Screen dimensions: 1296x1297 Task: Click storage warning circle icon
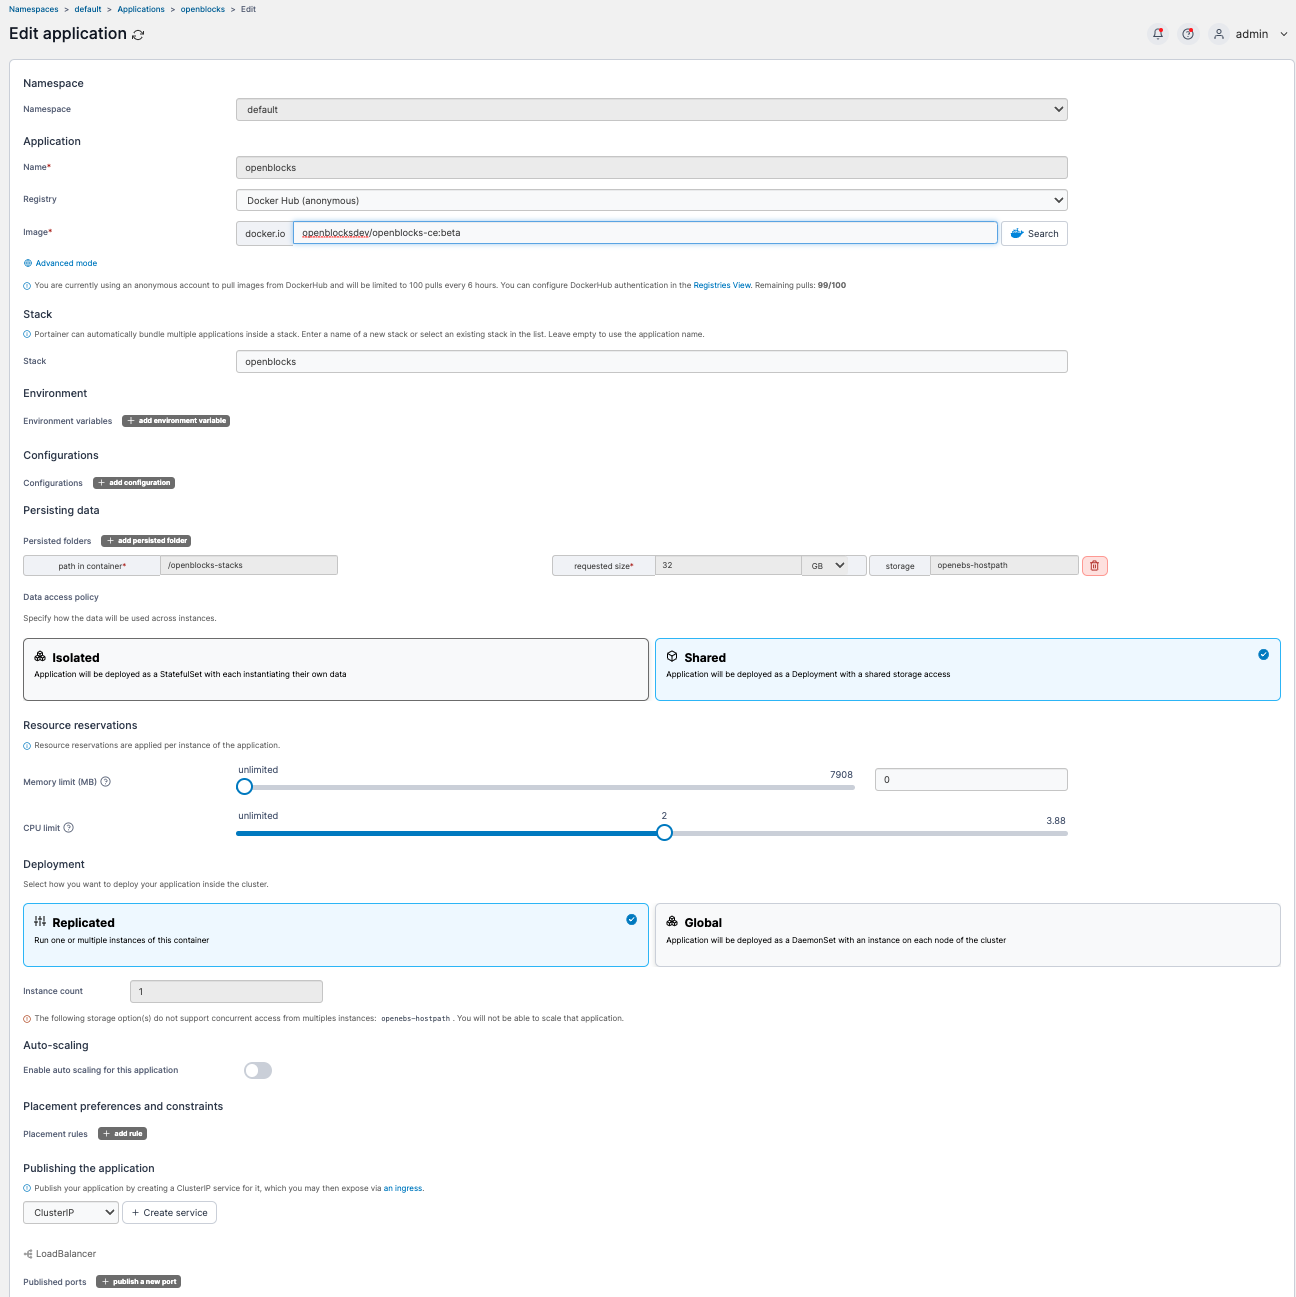[27, 1019]
